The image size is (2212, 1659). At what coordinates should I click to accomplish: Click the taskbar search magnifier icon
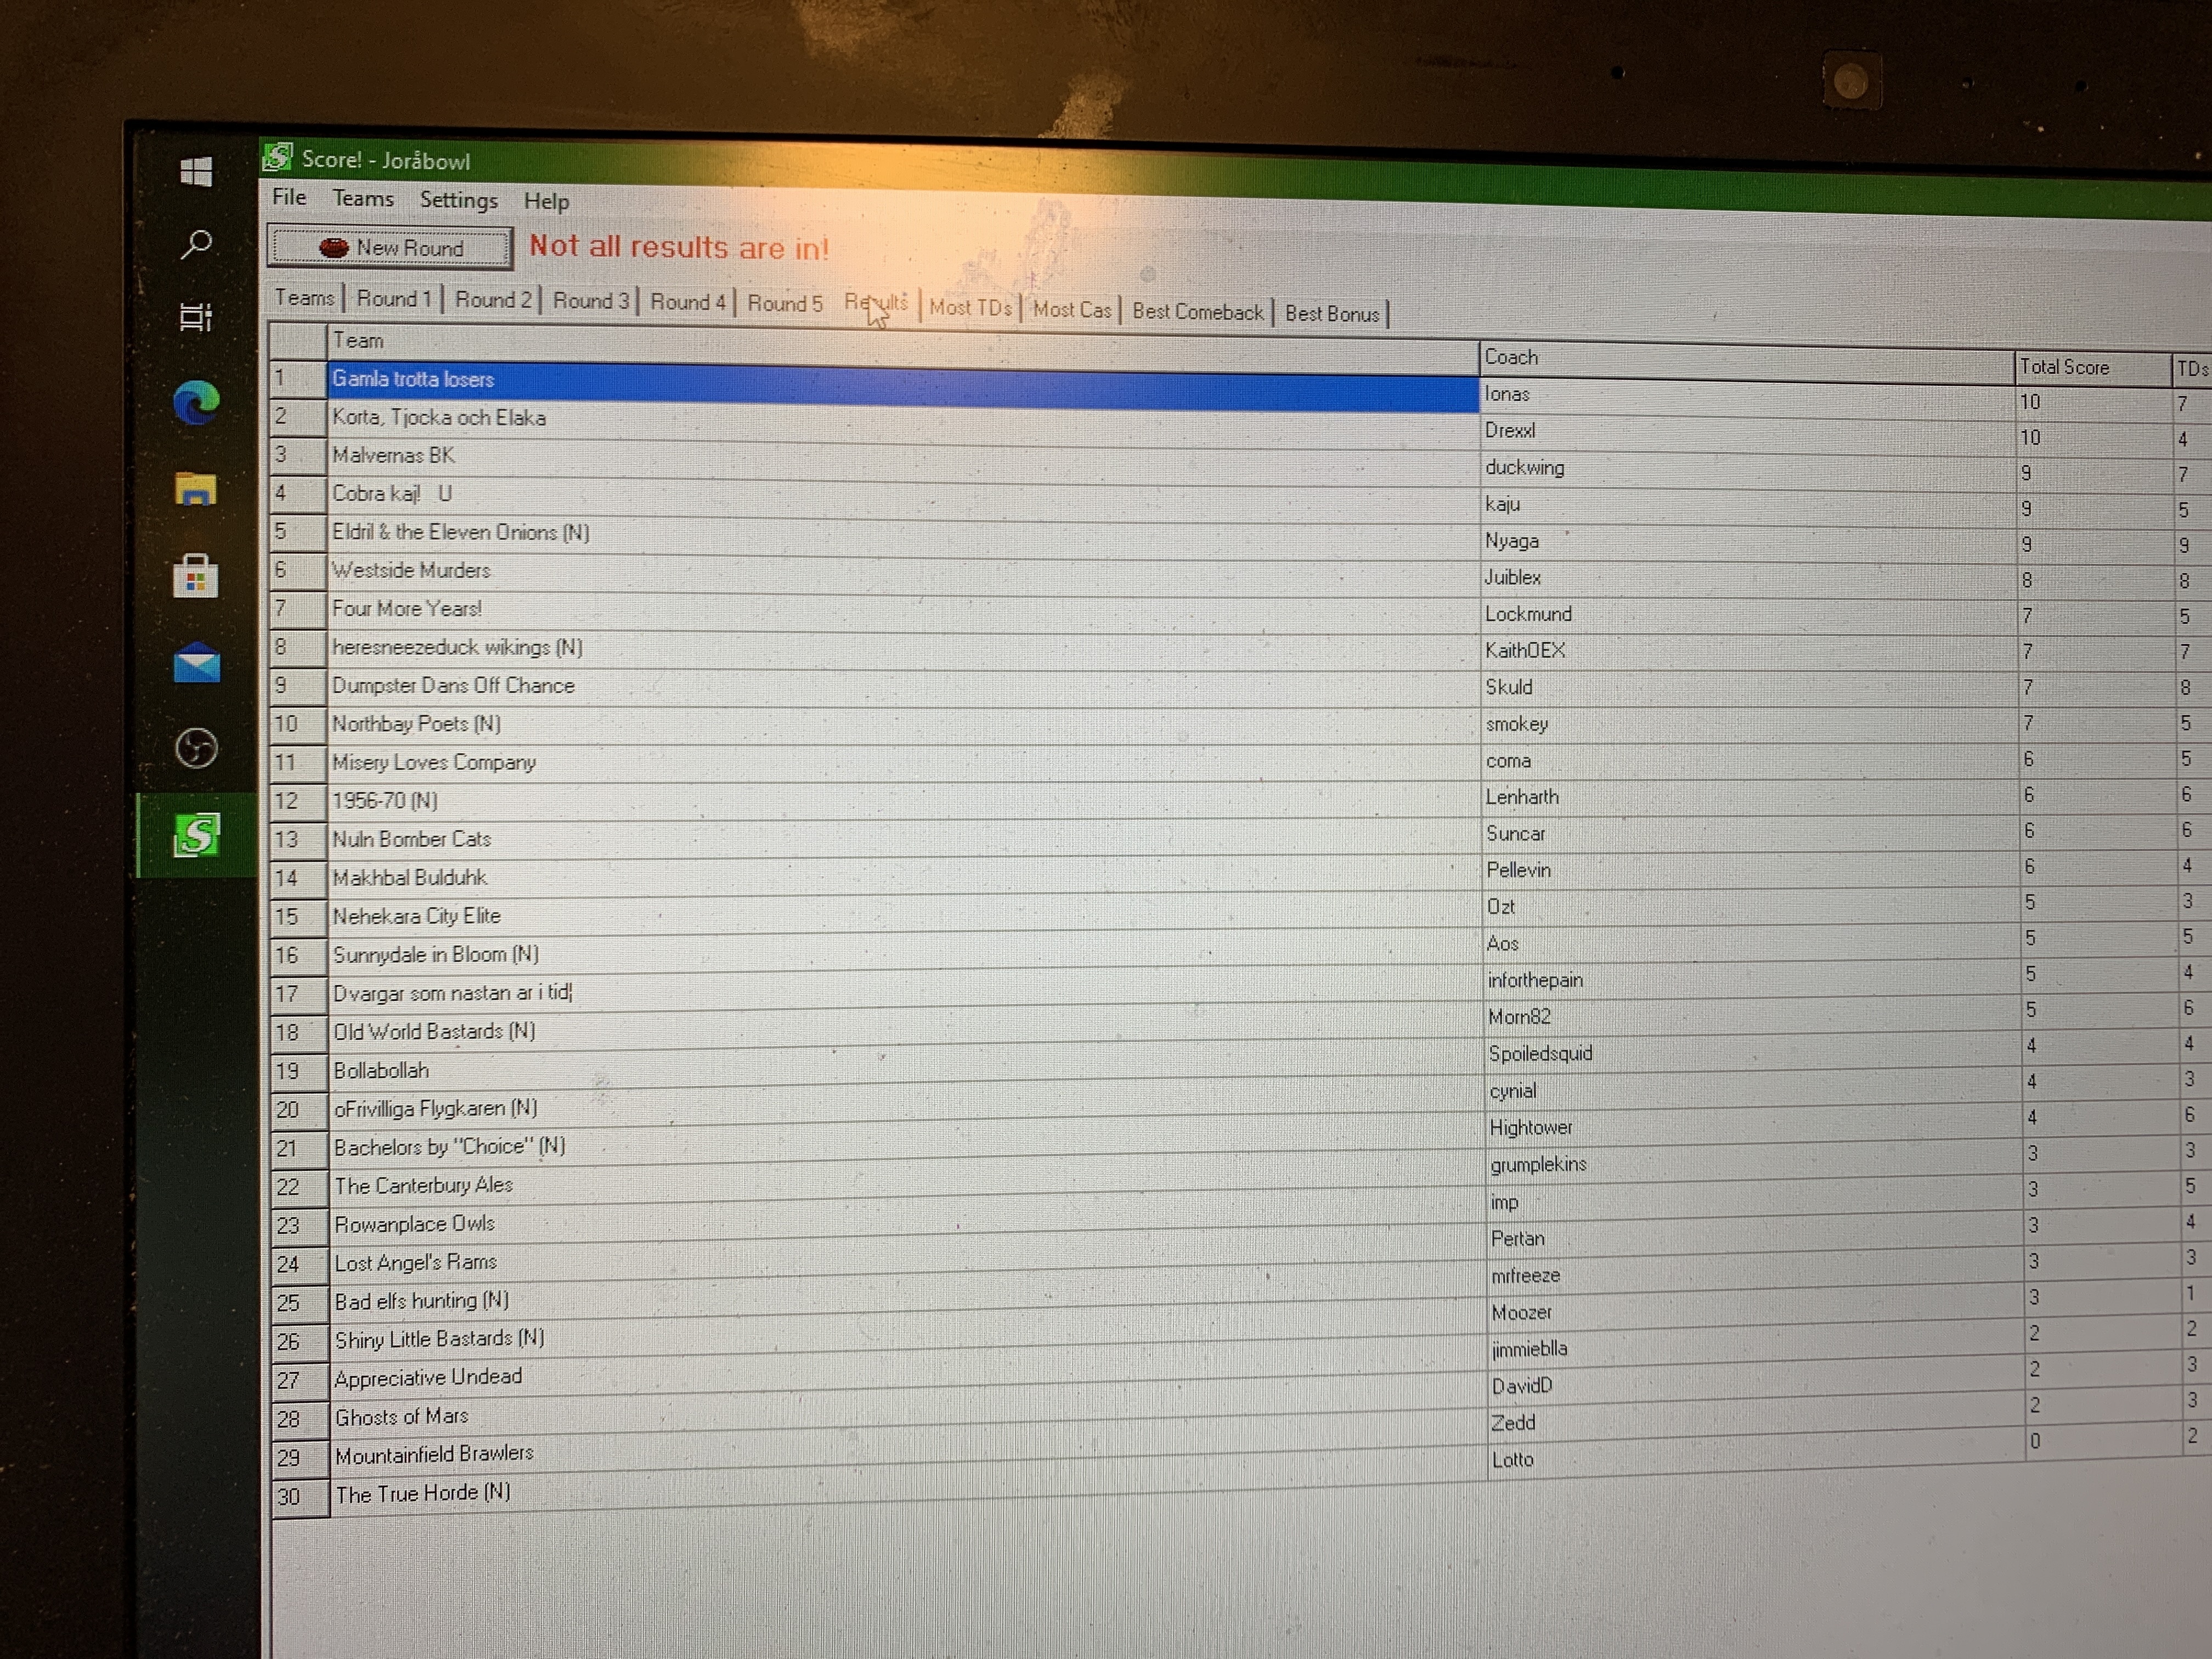[196, 244]
